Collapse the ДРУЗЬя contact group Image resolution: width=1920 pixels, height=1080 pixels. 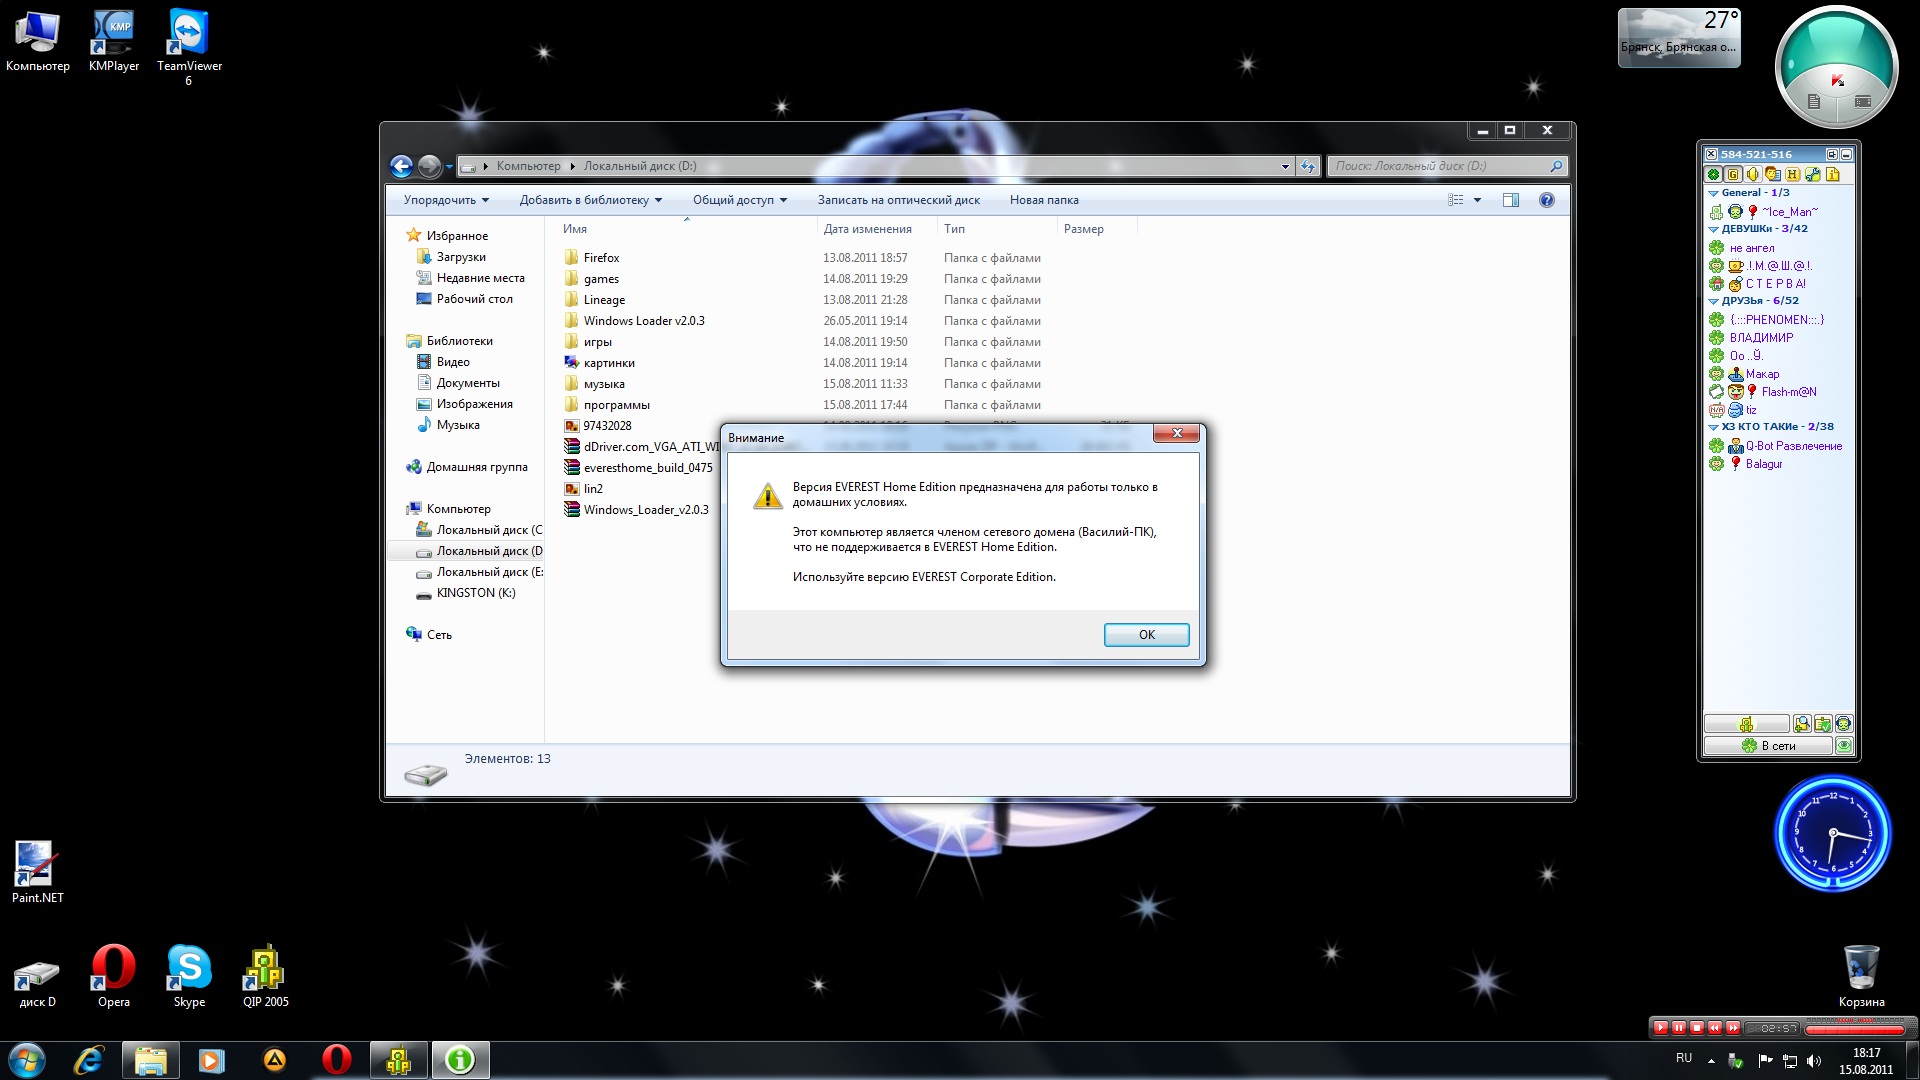[1713, 301]
